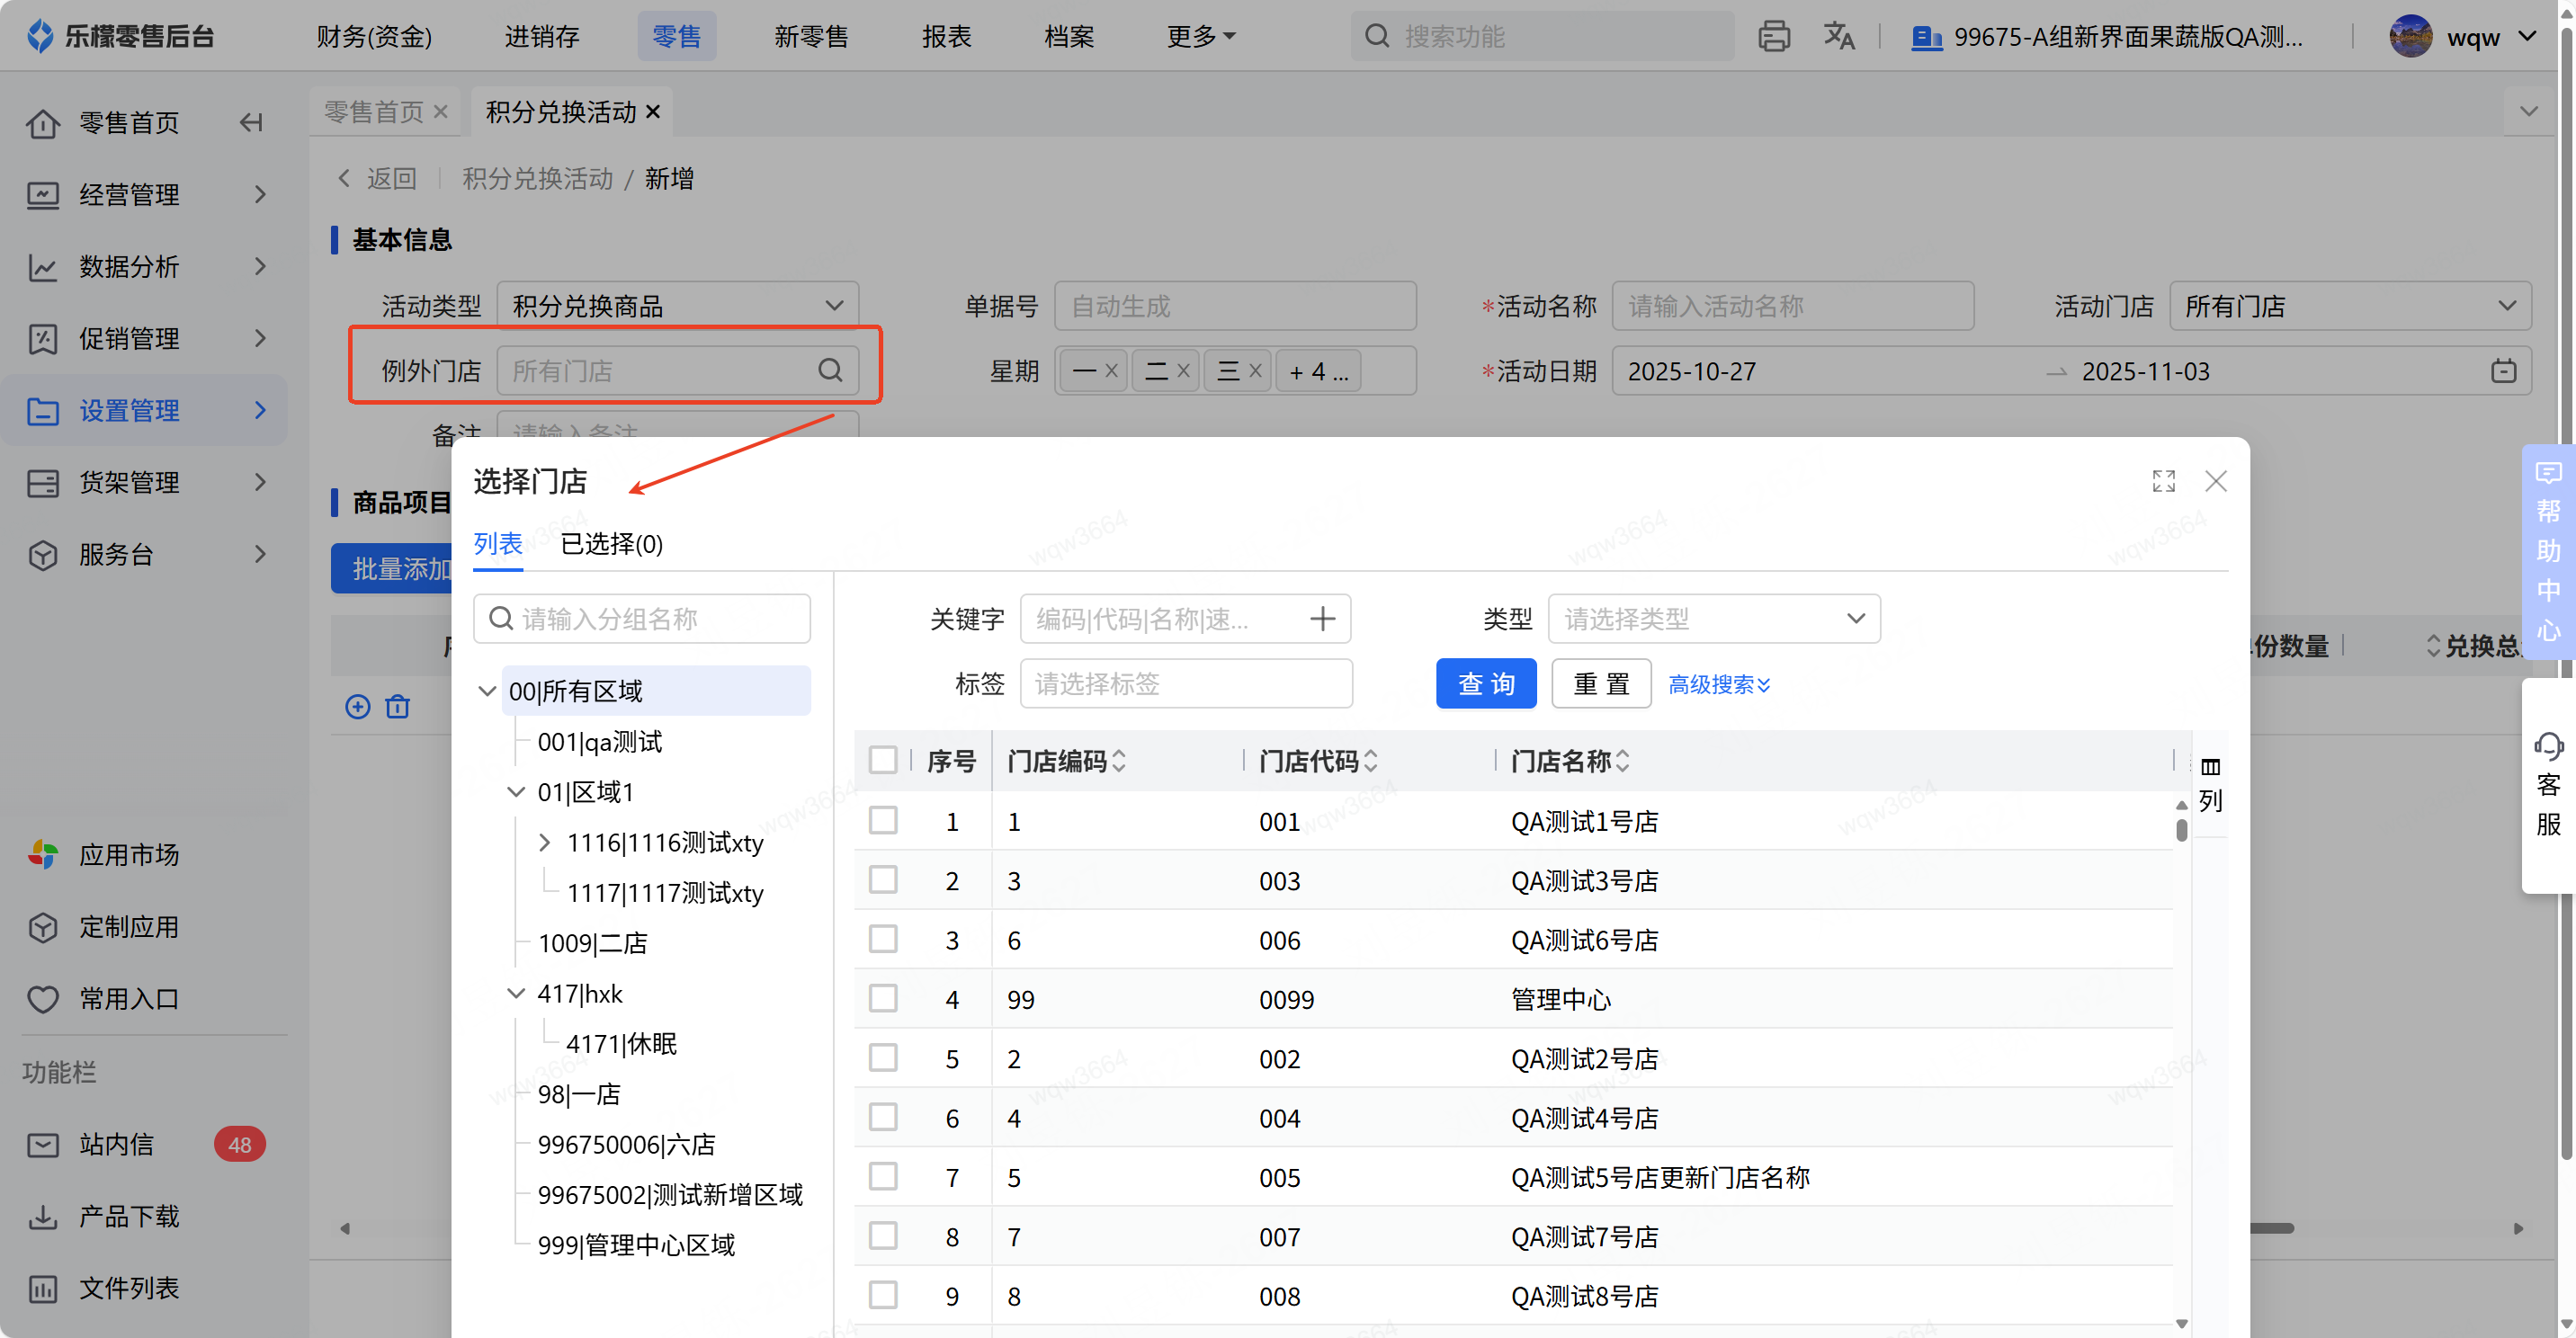Click the trash delete row icon

[398, 707]
